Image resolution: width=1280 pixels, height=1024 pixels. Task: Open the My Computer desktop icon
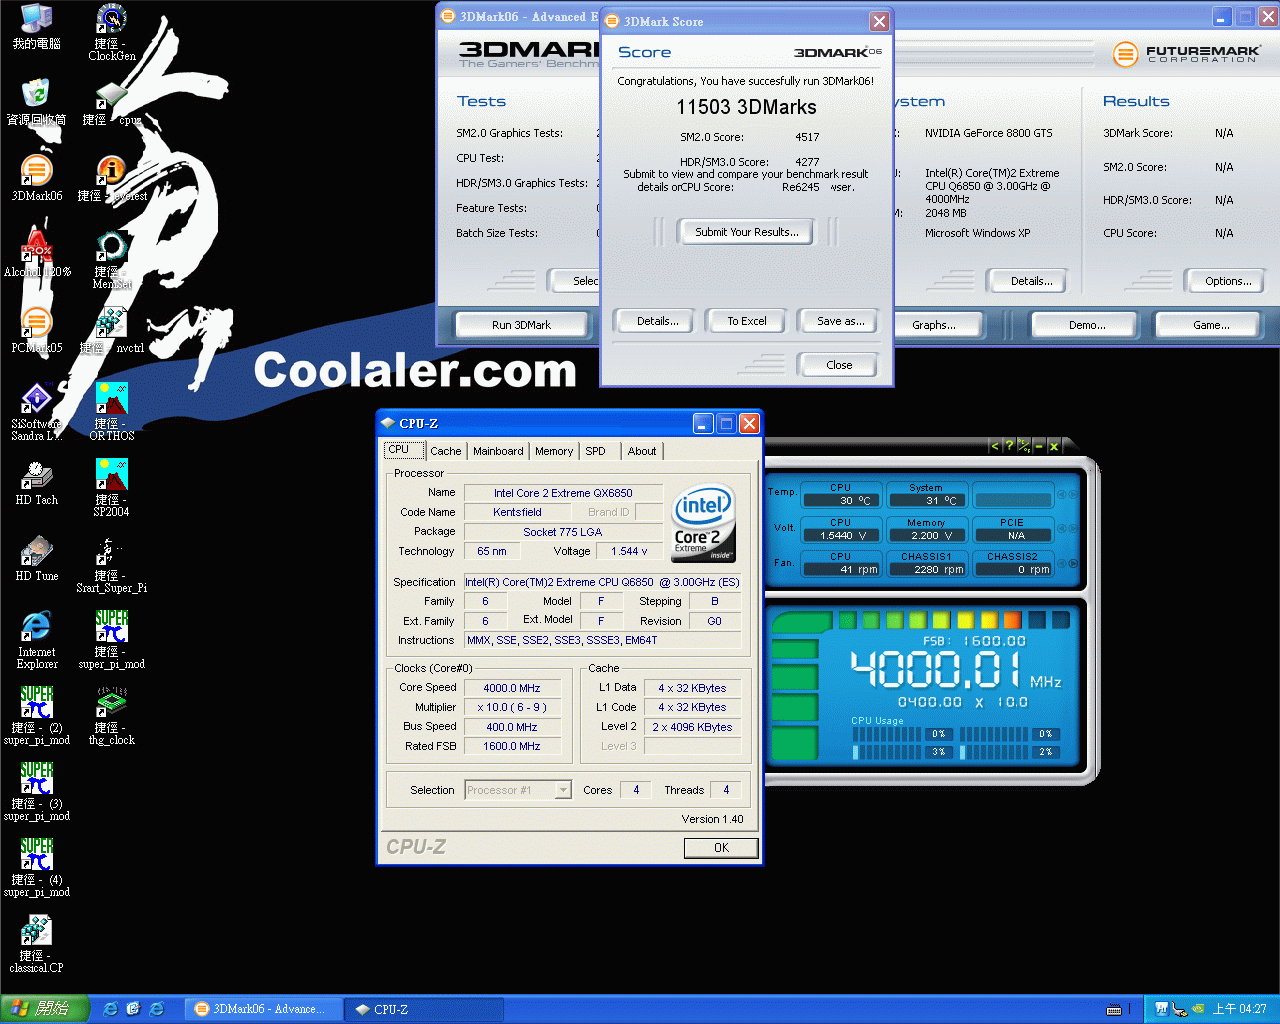coord(36,27)
